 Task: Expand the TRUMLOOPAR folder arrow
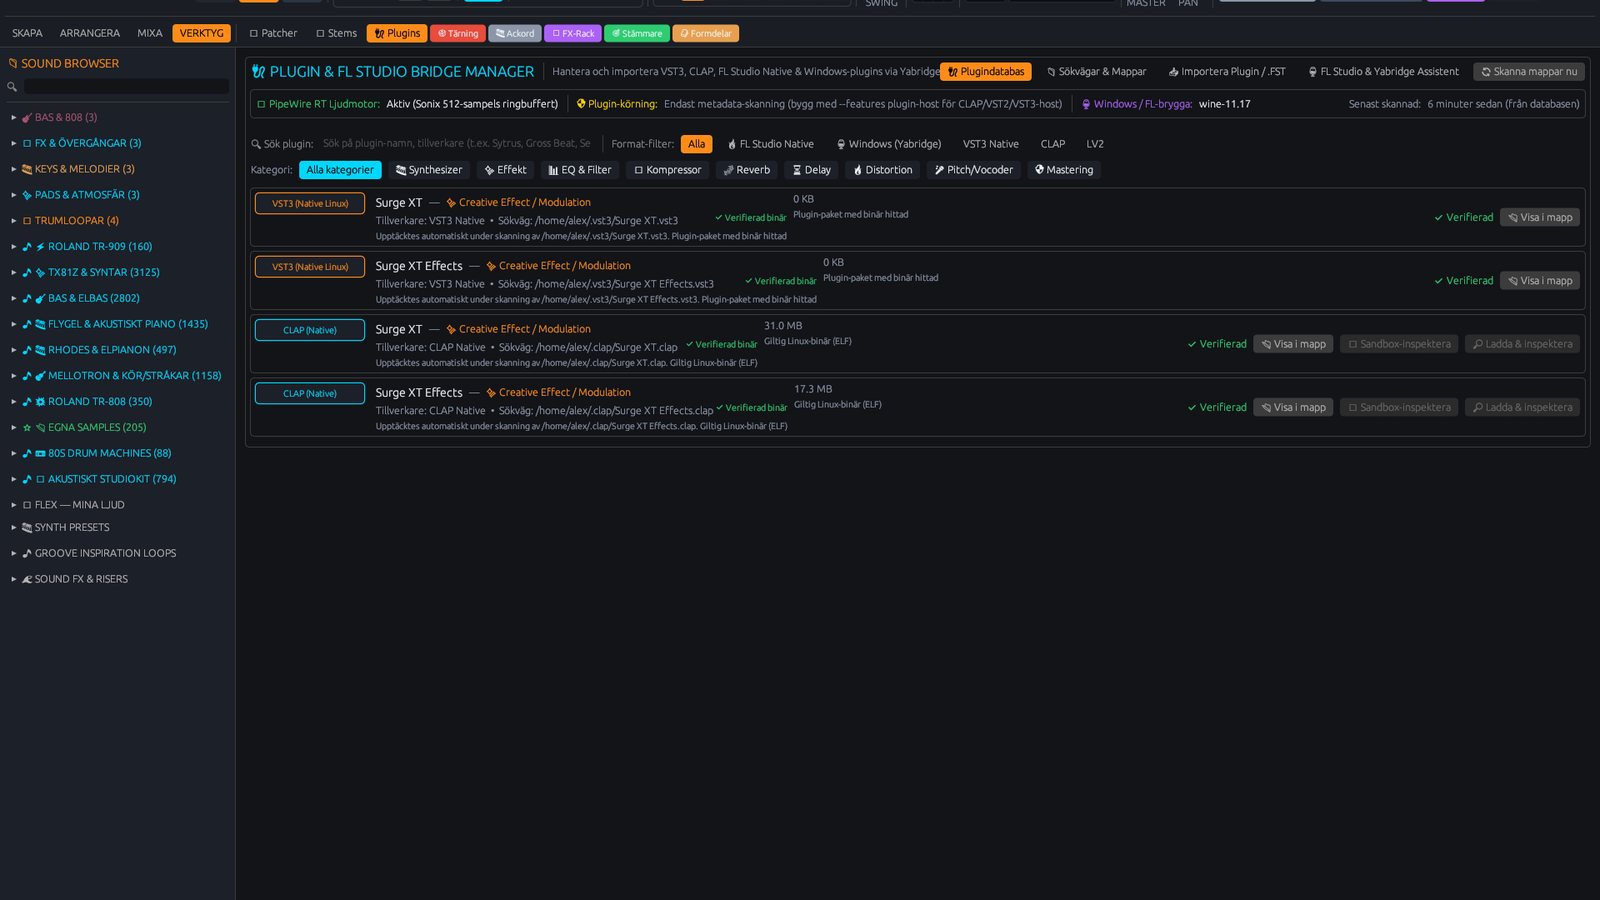pos(14,221)
